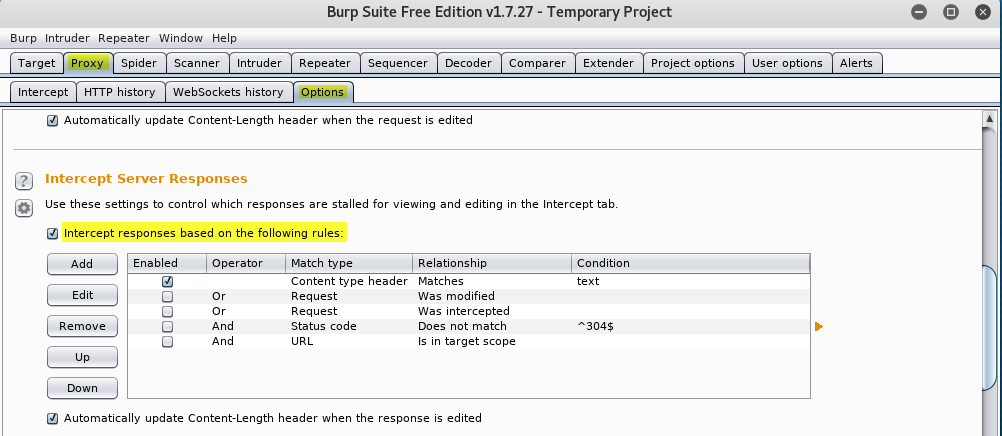Enable the 'Request Was modified' rule checkbox
The image size is (1002, 436).
click(x=167, y=297)
